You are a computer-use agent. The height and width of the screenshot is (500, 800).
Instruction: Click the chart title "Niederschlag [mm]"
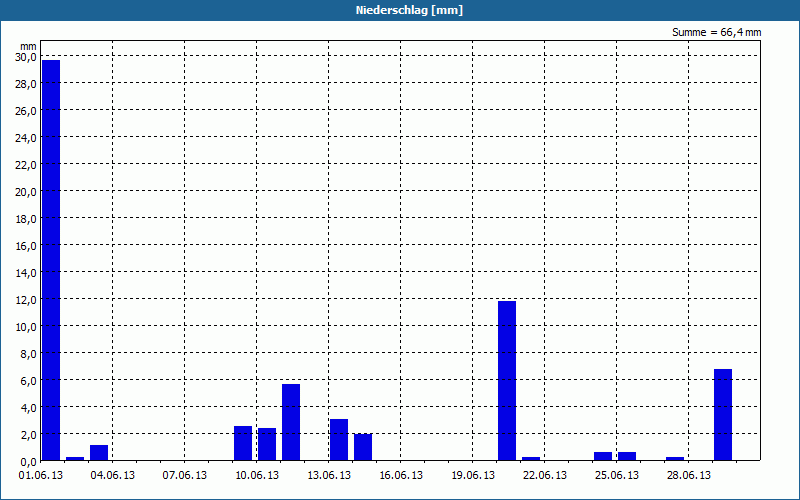coord(409,10)
